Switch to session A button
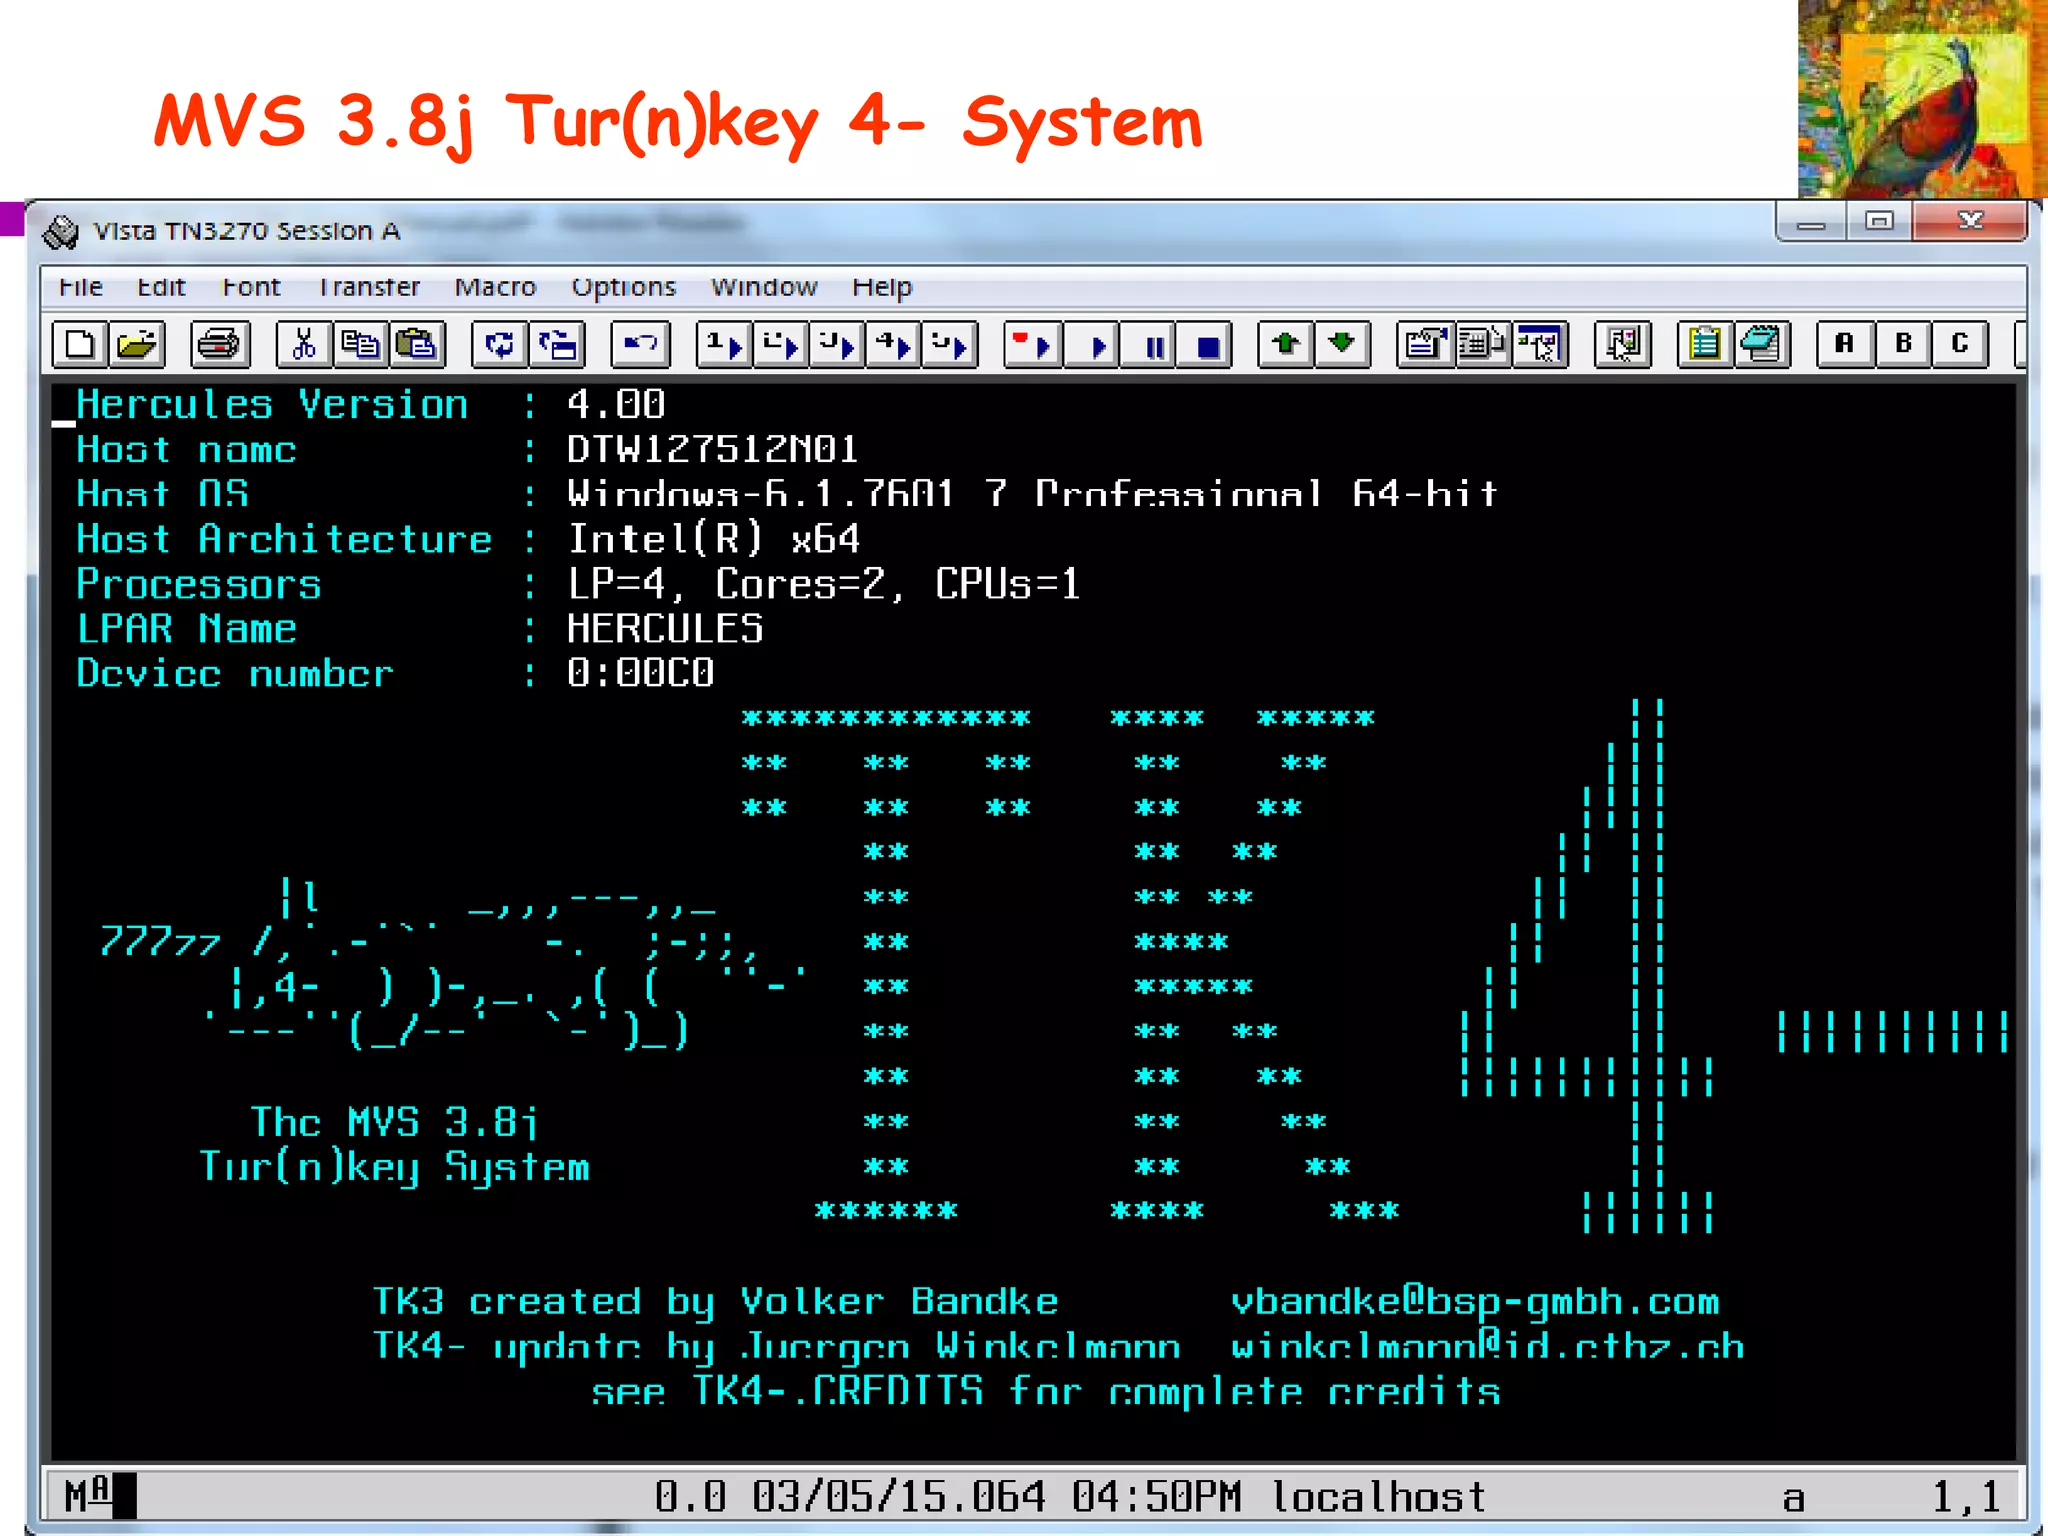Viewport: 2048px width, 1536px height. [1845, 345]
